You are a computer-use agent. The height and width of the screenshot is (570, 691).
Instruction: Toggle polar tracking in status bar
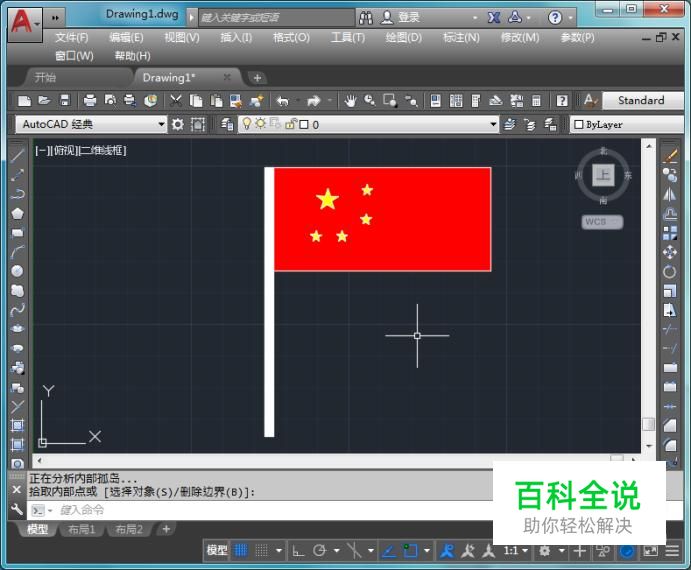[319, 550]
